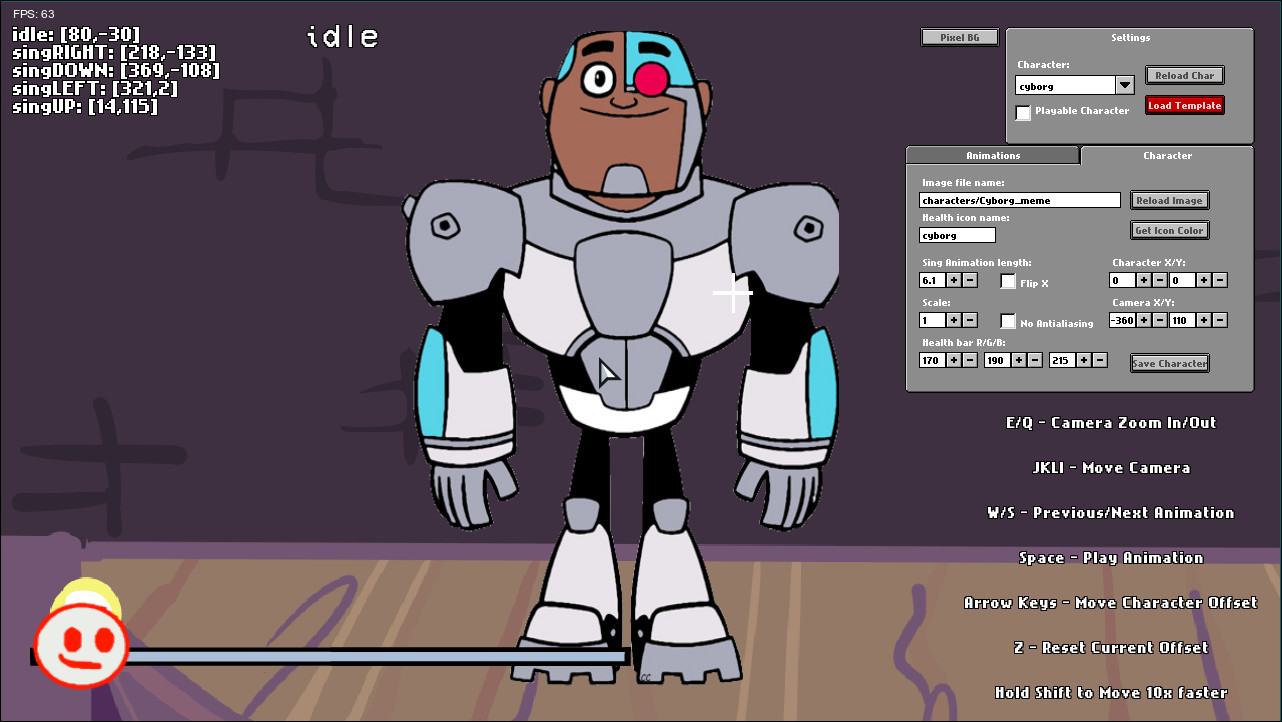
Task: Increase Camera Y with its plus button
Action: [1204, 320]
